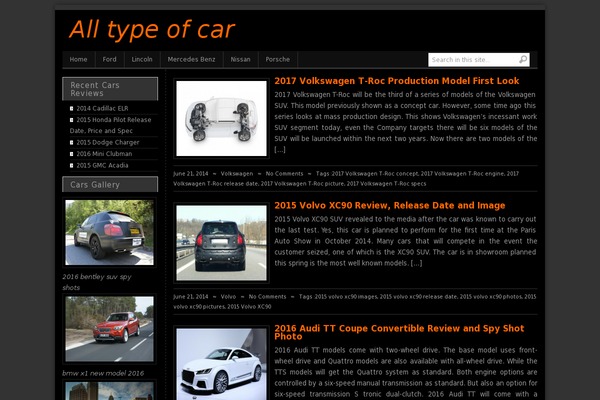Image resolution: width=600 pixels, height=400 pixels.
Task: Click the '2017 Volkswagen T-Roc concept' tag
Action: pos(375,174)
